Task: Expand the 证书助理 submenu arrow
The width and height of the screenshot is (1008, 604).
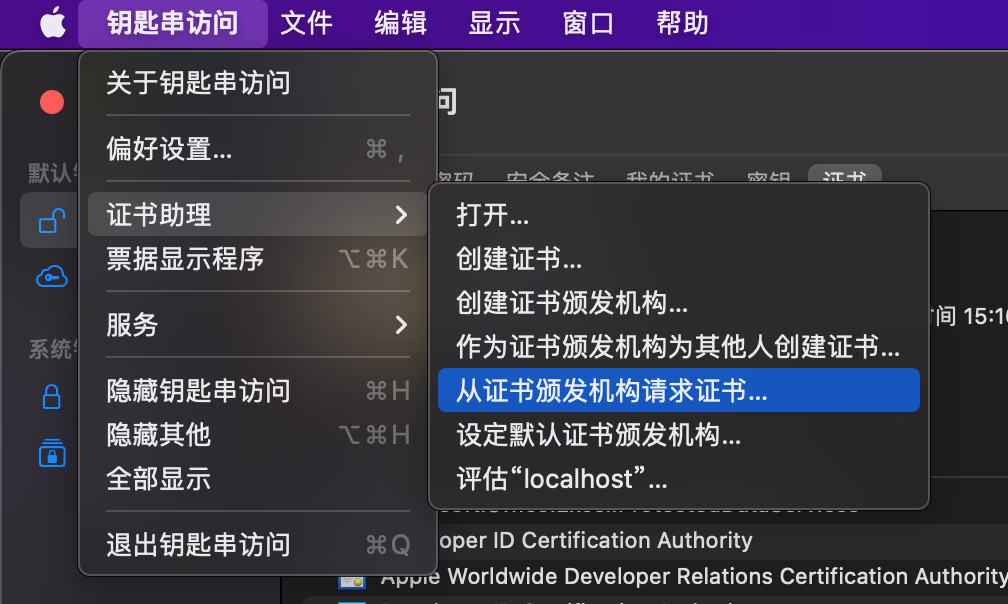Action: pos(400,214)
